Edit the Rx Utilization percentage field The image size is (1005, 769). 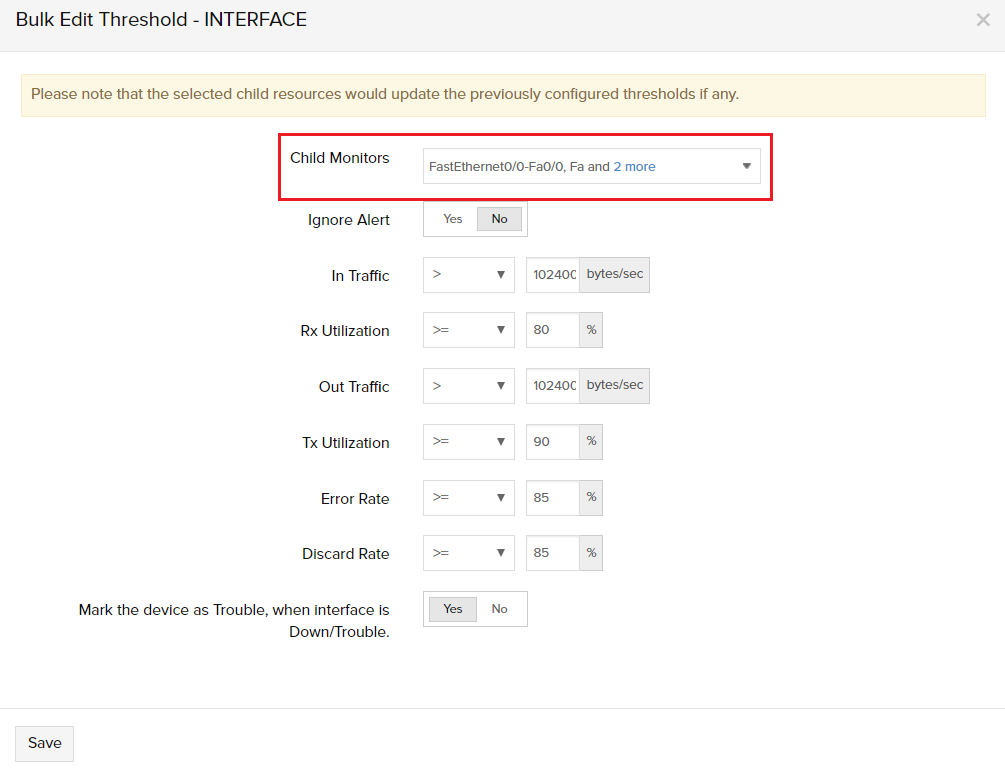point(553,330)
